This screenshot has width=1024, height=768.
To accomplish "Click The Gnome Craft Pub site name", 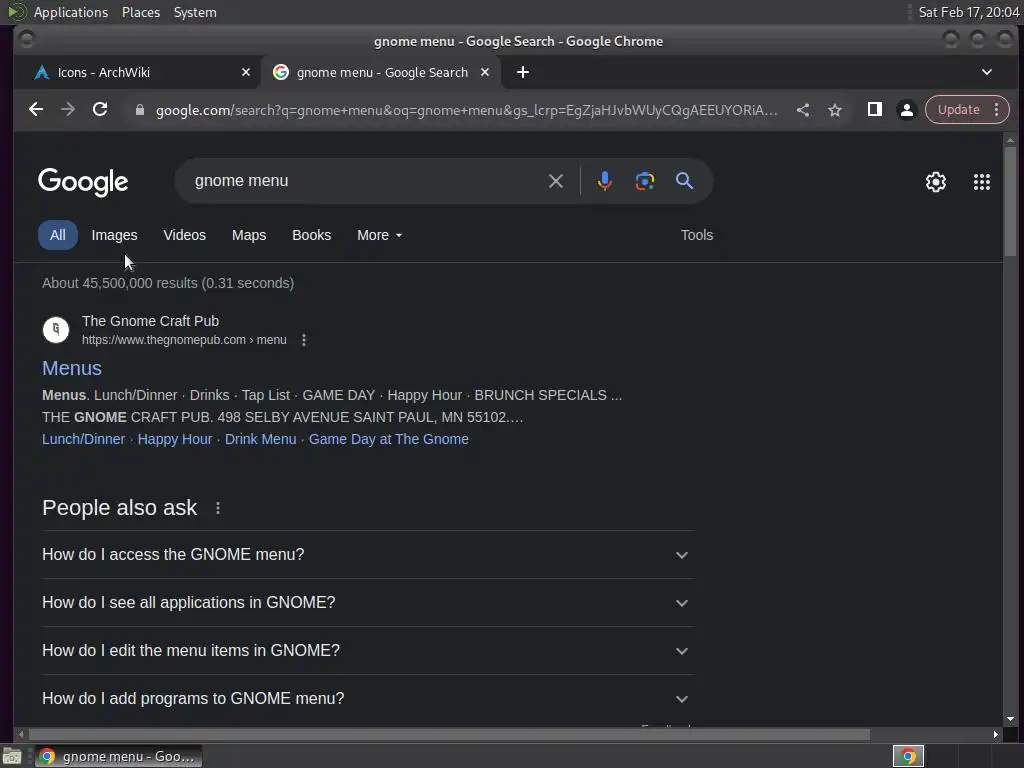I will pyautogui.click(x=150, y=321).
